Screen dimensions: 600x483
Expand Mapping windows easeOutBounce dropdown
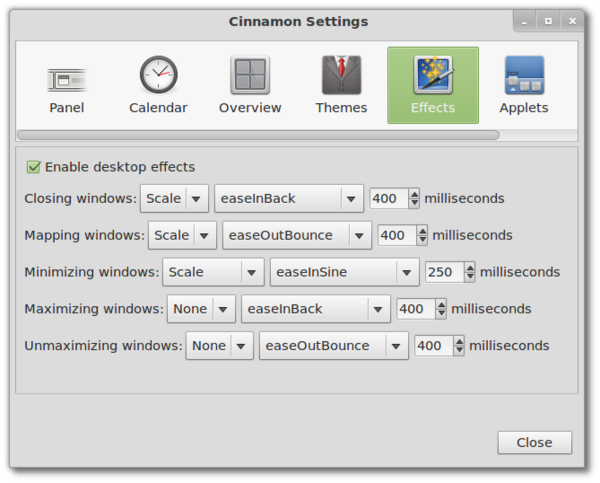[297, 236]
